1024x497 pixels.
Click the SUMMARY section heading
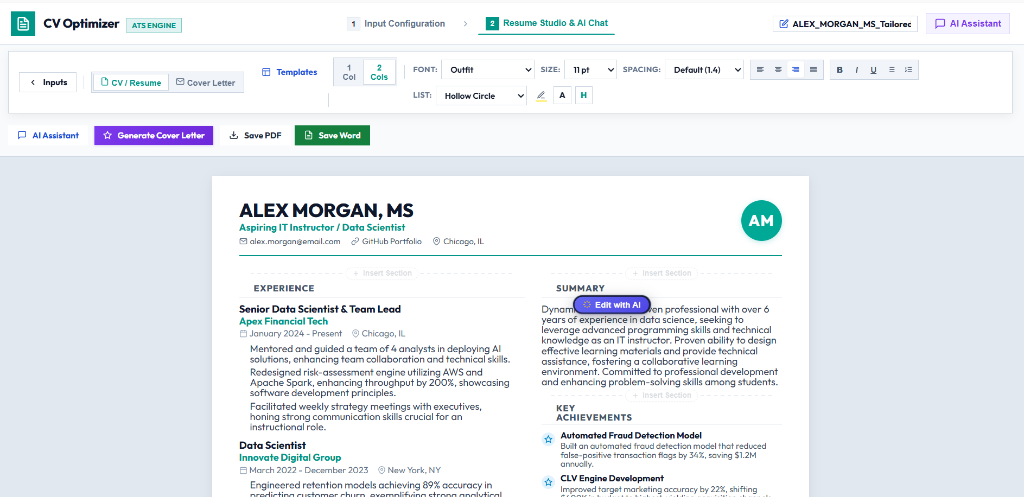tap(581, 288)
